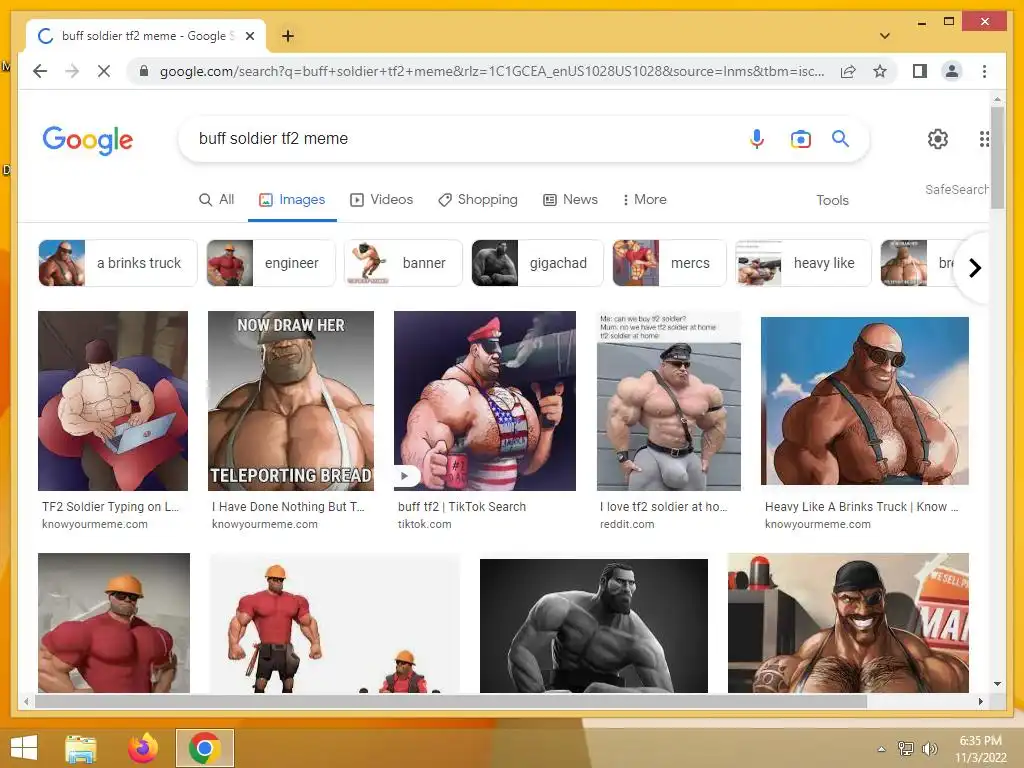Switch to the Shopping tab
This screenshot has width=1024, height=768.
(477, 200)
